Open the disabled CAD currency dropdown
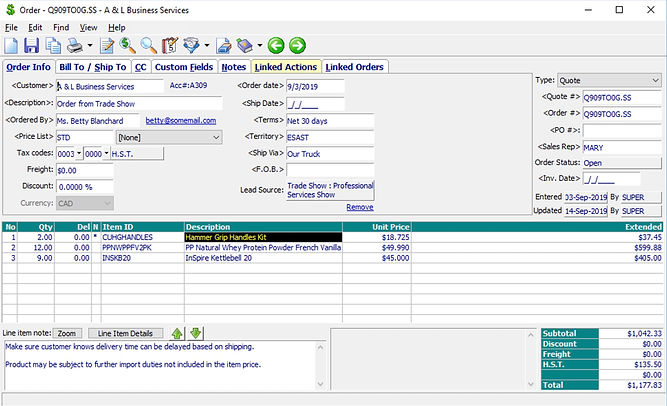The height and width of the screenshot is (406, 667). click(x=85, y=203)
